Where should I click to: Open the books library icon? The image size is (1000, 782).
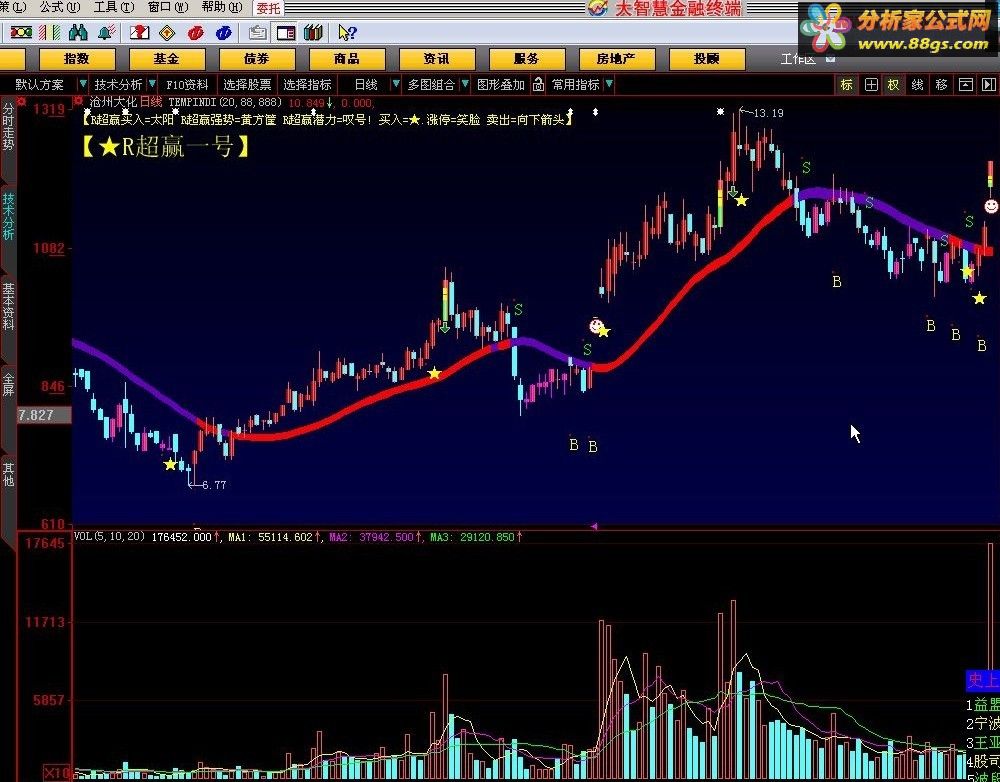(x=313, y=32)
